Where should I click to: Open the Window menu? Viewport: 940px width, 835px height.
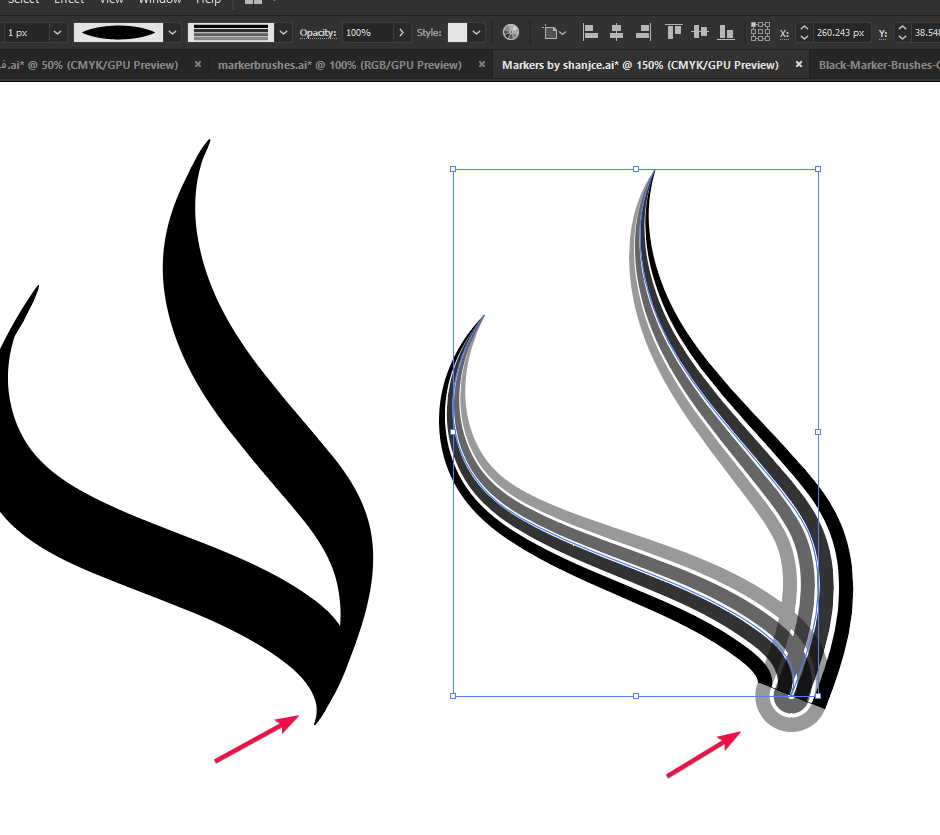[160, 3]
